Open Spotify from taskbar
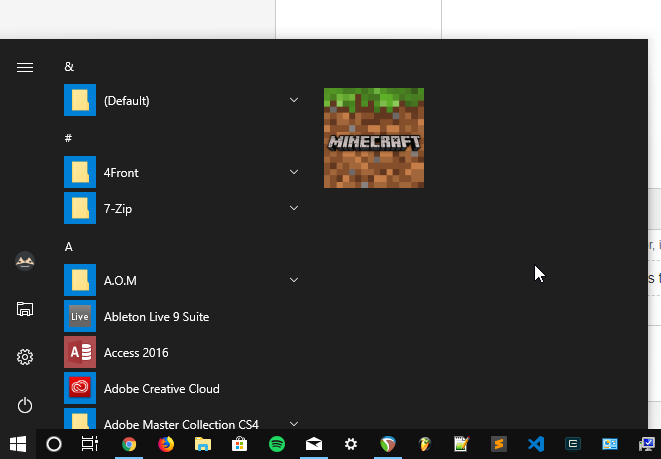661x459 pixels. click(x=277, y=444)
